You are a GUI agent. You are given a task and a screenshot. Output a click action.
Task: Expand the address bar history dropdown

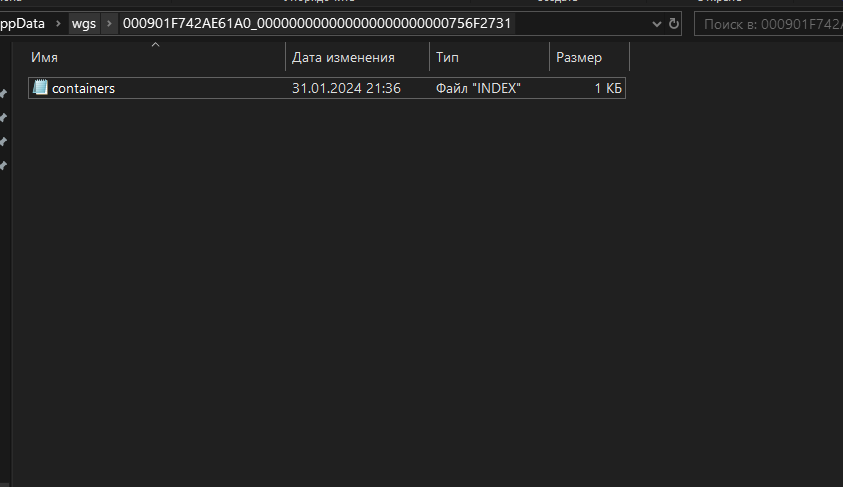click(x=656, y=24)
